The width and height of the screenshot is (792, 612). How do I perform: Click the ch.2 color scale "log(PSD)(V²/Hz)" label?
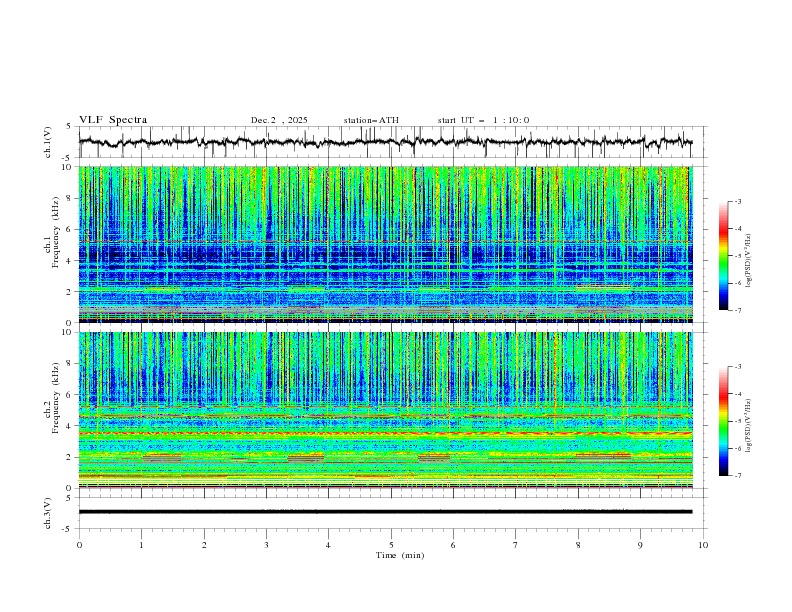(x=749, y=426)
